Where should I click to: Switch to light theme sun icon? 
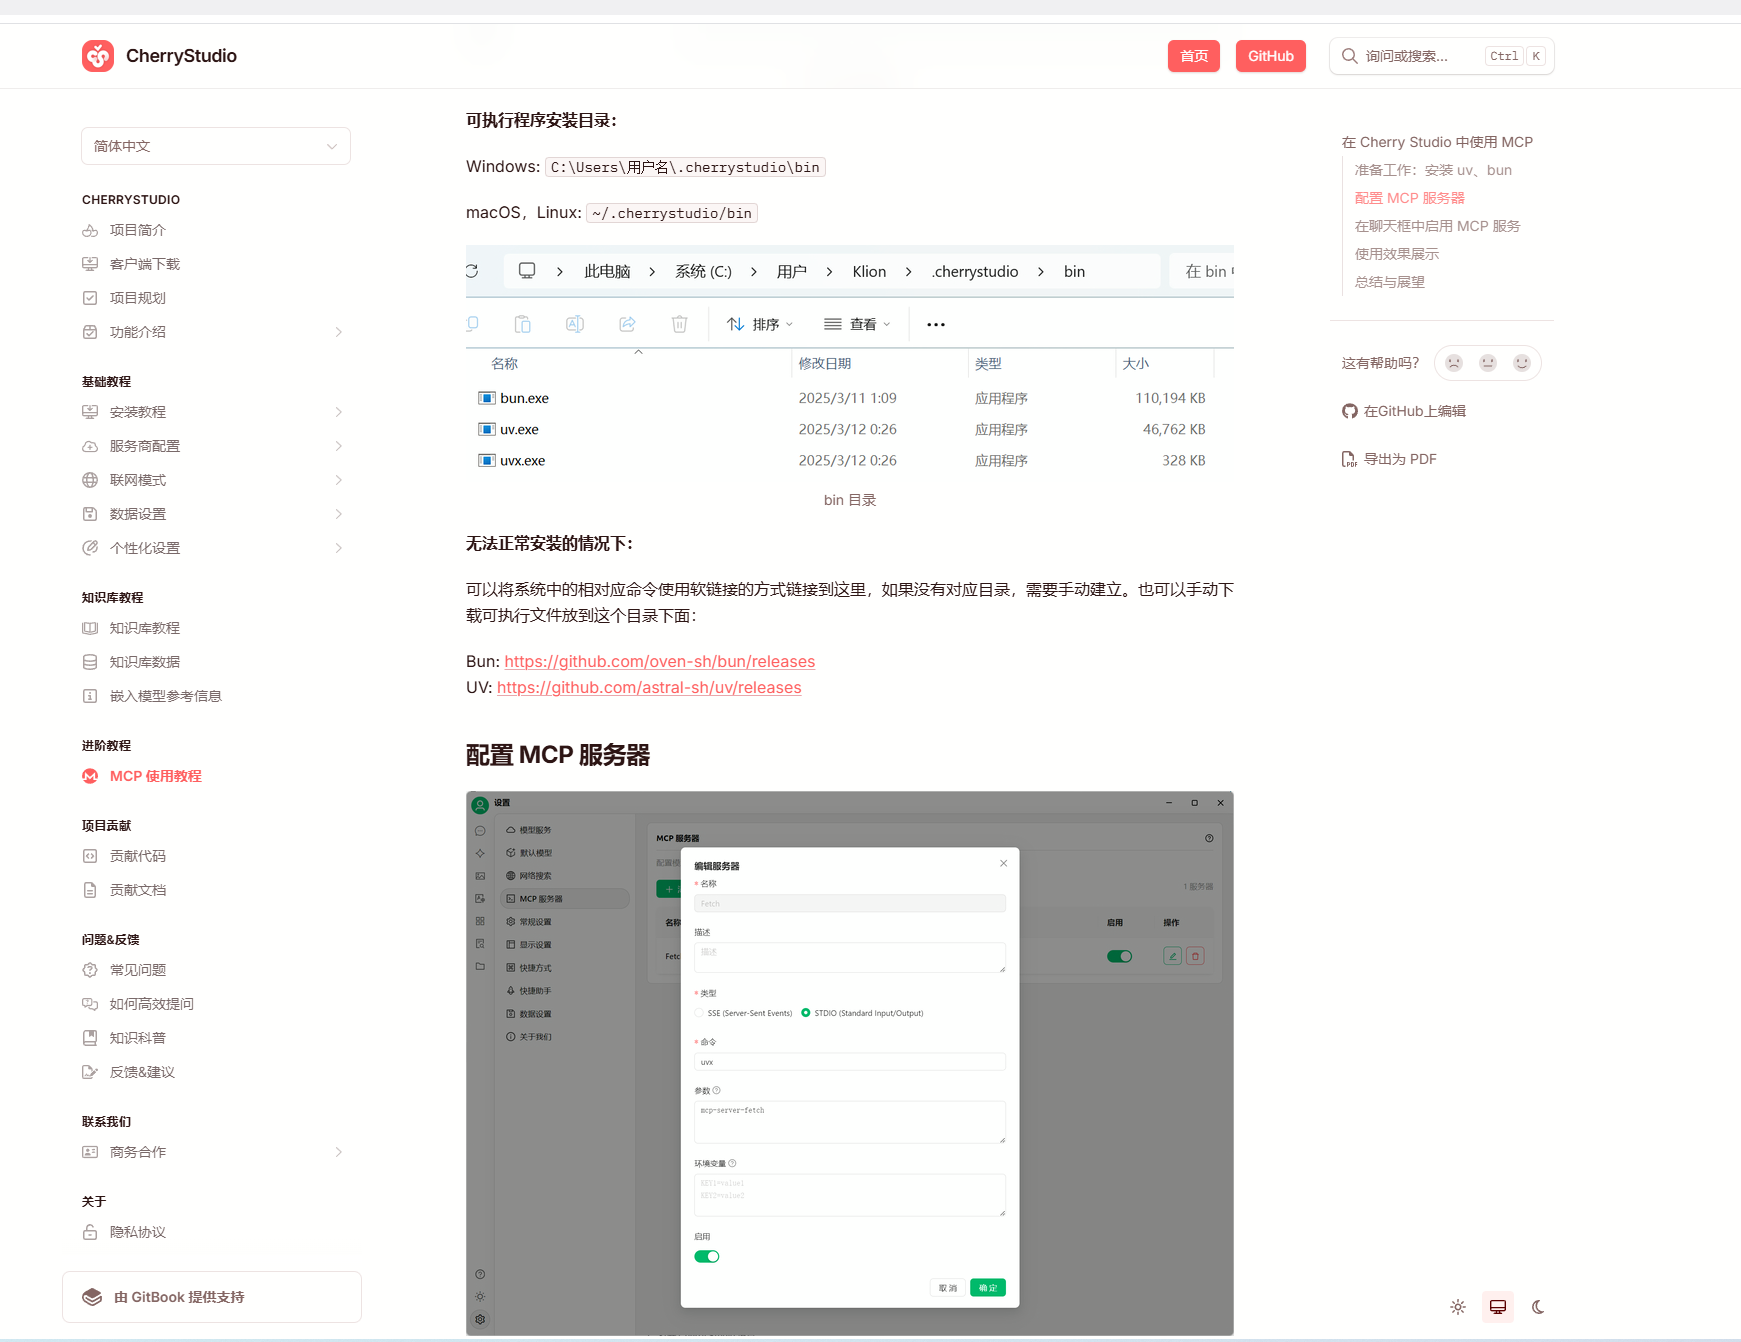tap(1458, 1307)
